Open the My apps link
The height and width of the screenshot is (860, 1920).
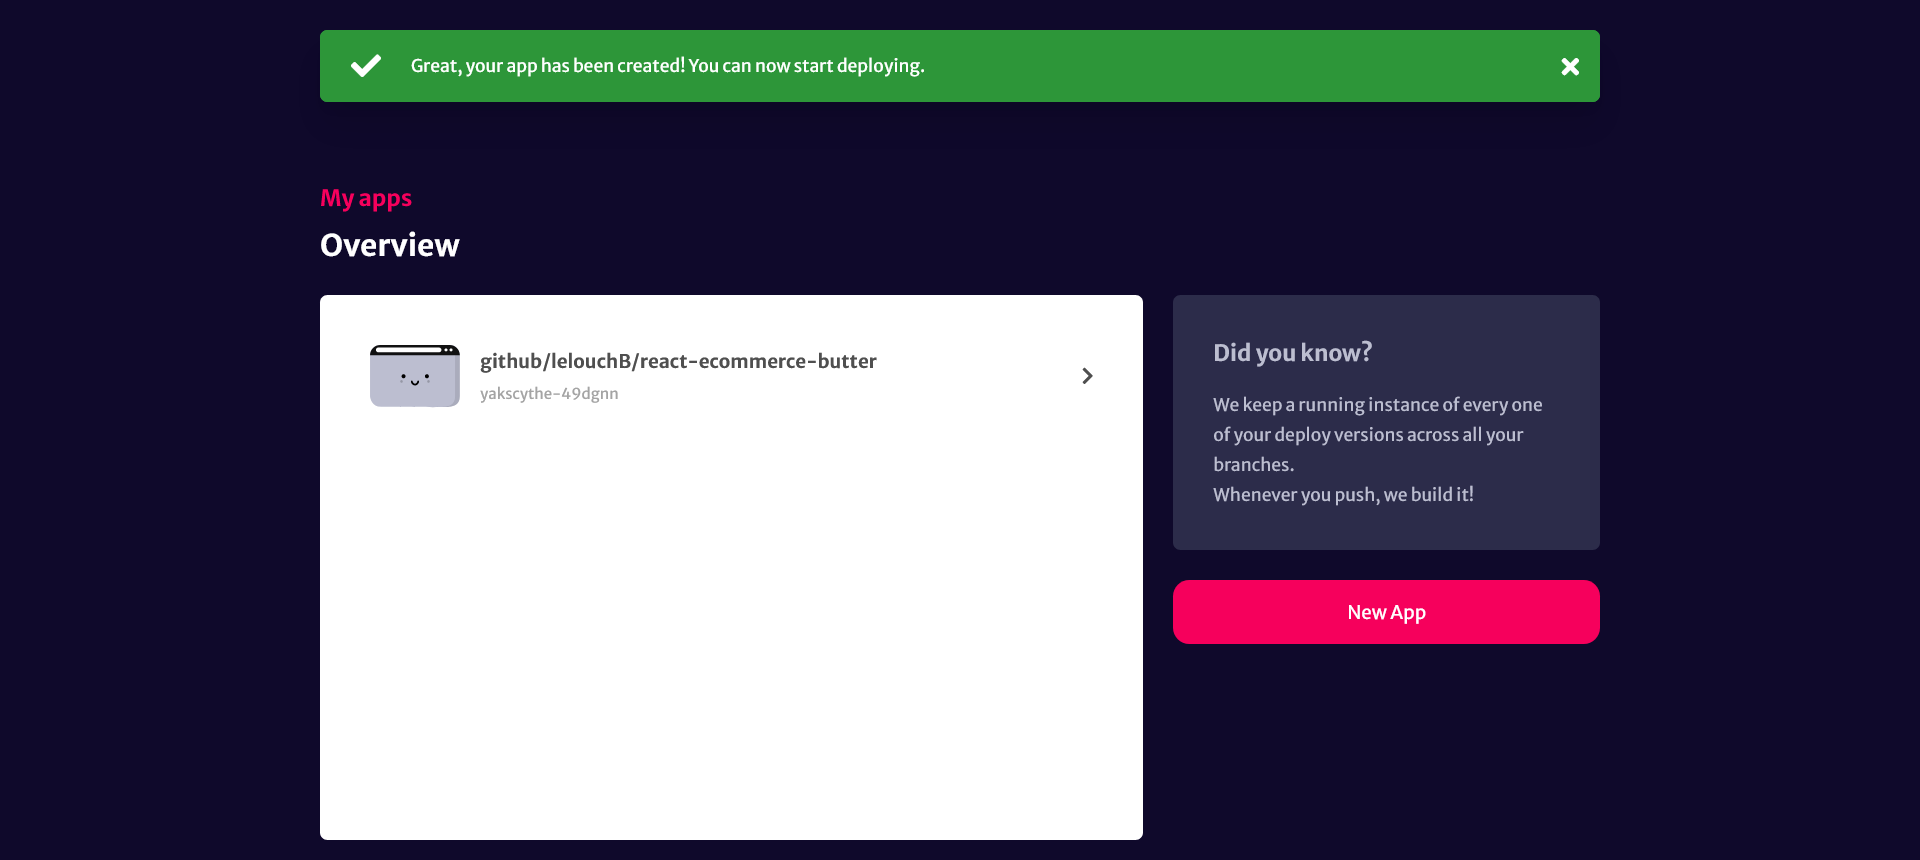366,198
